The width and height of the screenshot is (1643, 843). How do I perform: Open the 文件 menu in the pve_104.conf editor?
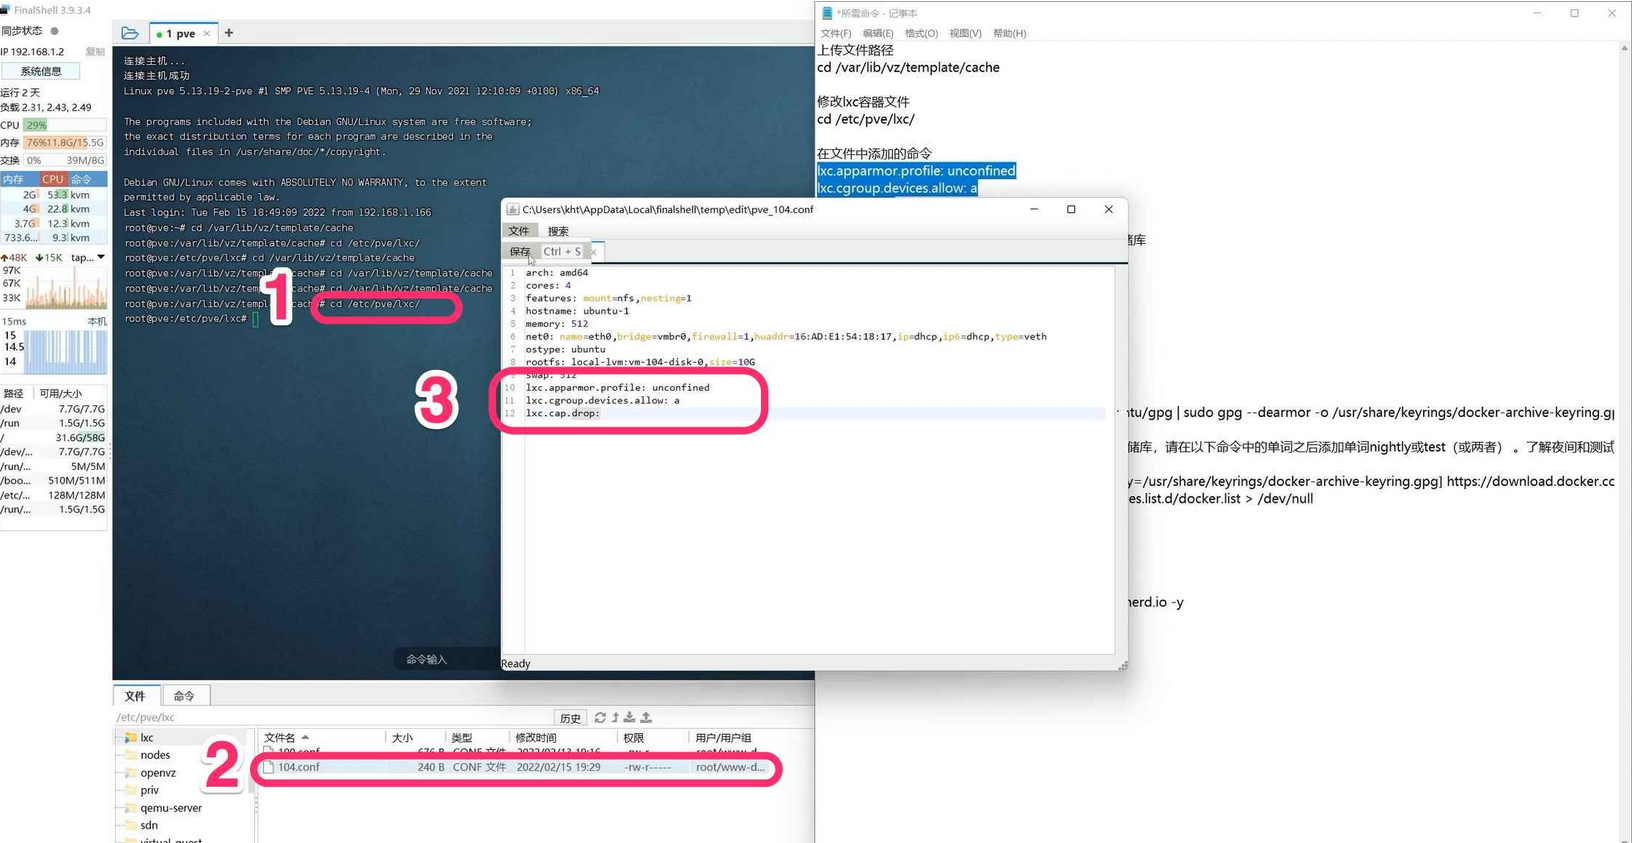(519, 231)
